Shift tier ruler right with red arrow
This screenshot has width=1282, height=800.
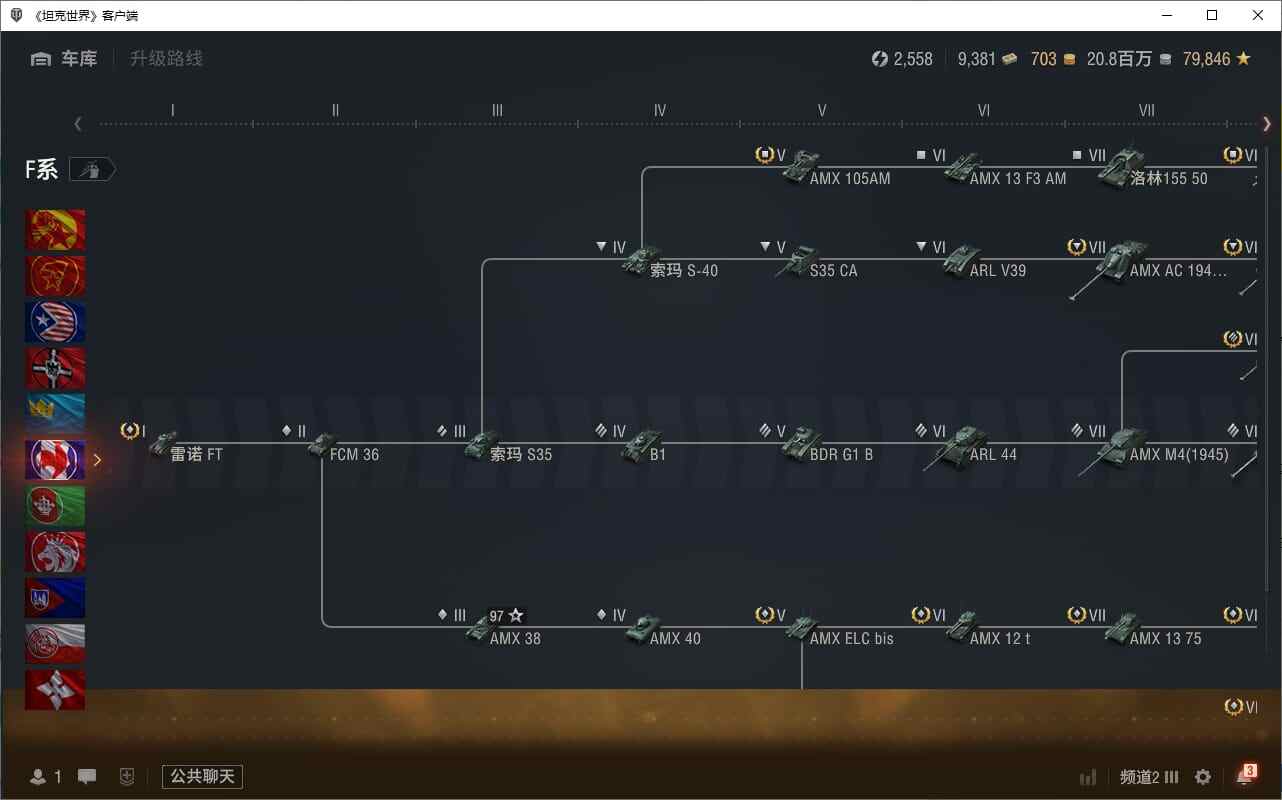(x=1267, y=124)
